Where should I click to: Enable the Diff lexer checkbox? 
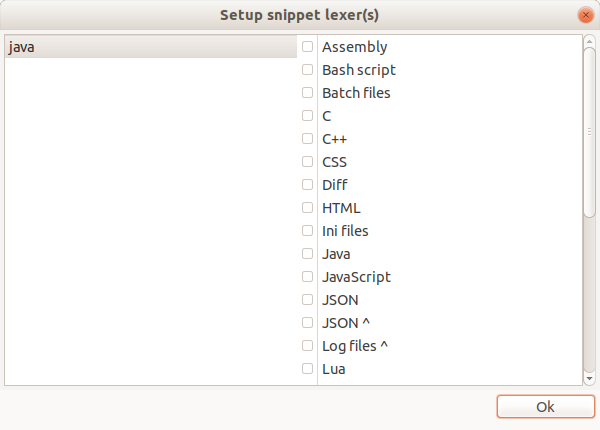point(308,185)
